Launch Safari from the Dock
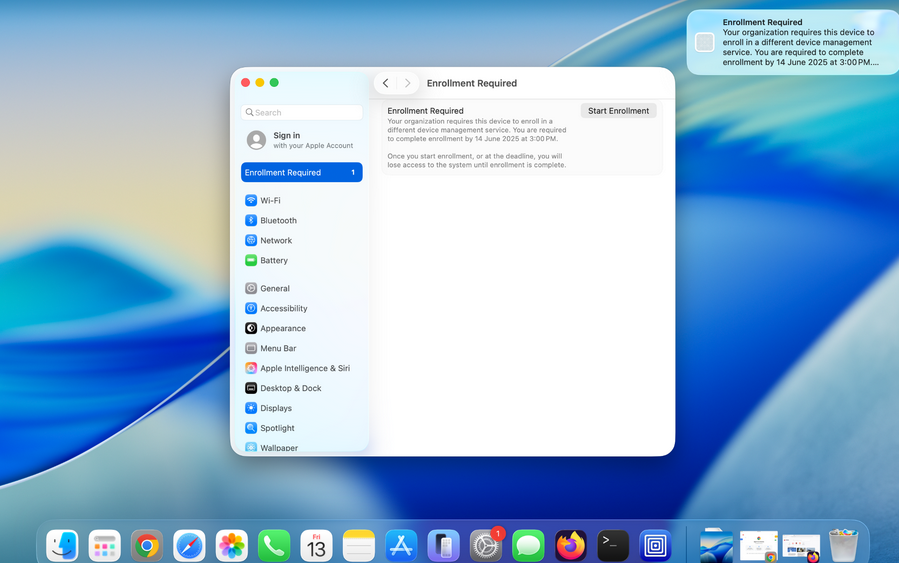This screenshot has height=563, width=899. 189,545
